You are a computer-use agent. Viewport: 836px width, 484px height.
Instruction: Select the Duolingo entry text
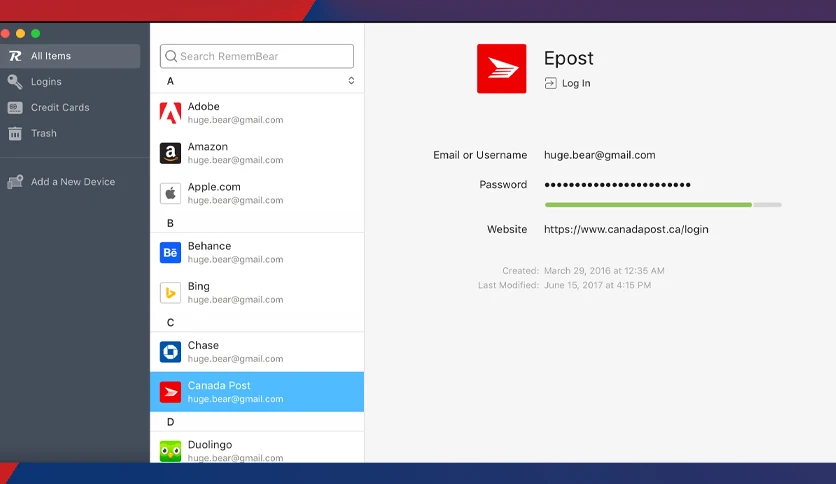coord(235,451)
